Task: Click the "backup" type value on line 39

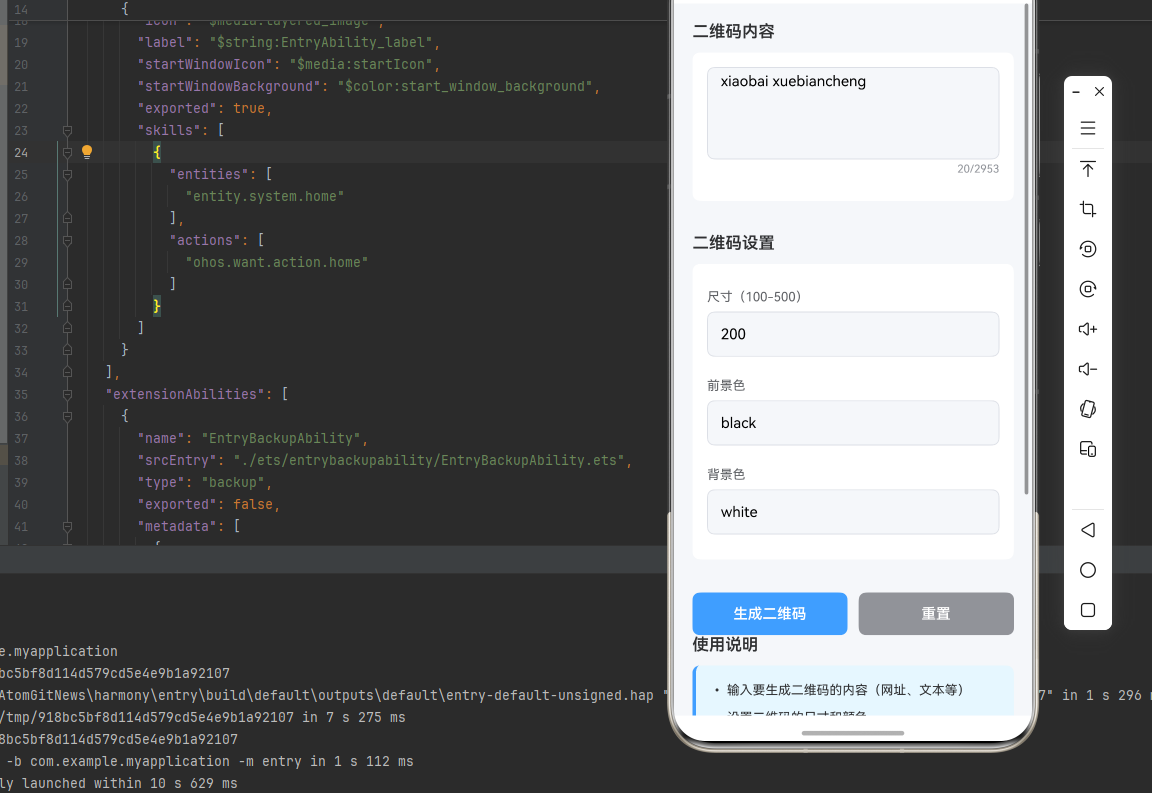Action: (x=233, y=483)
